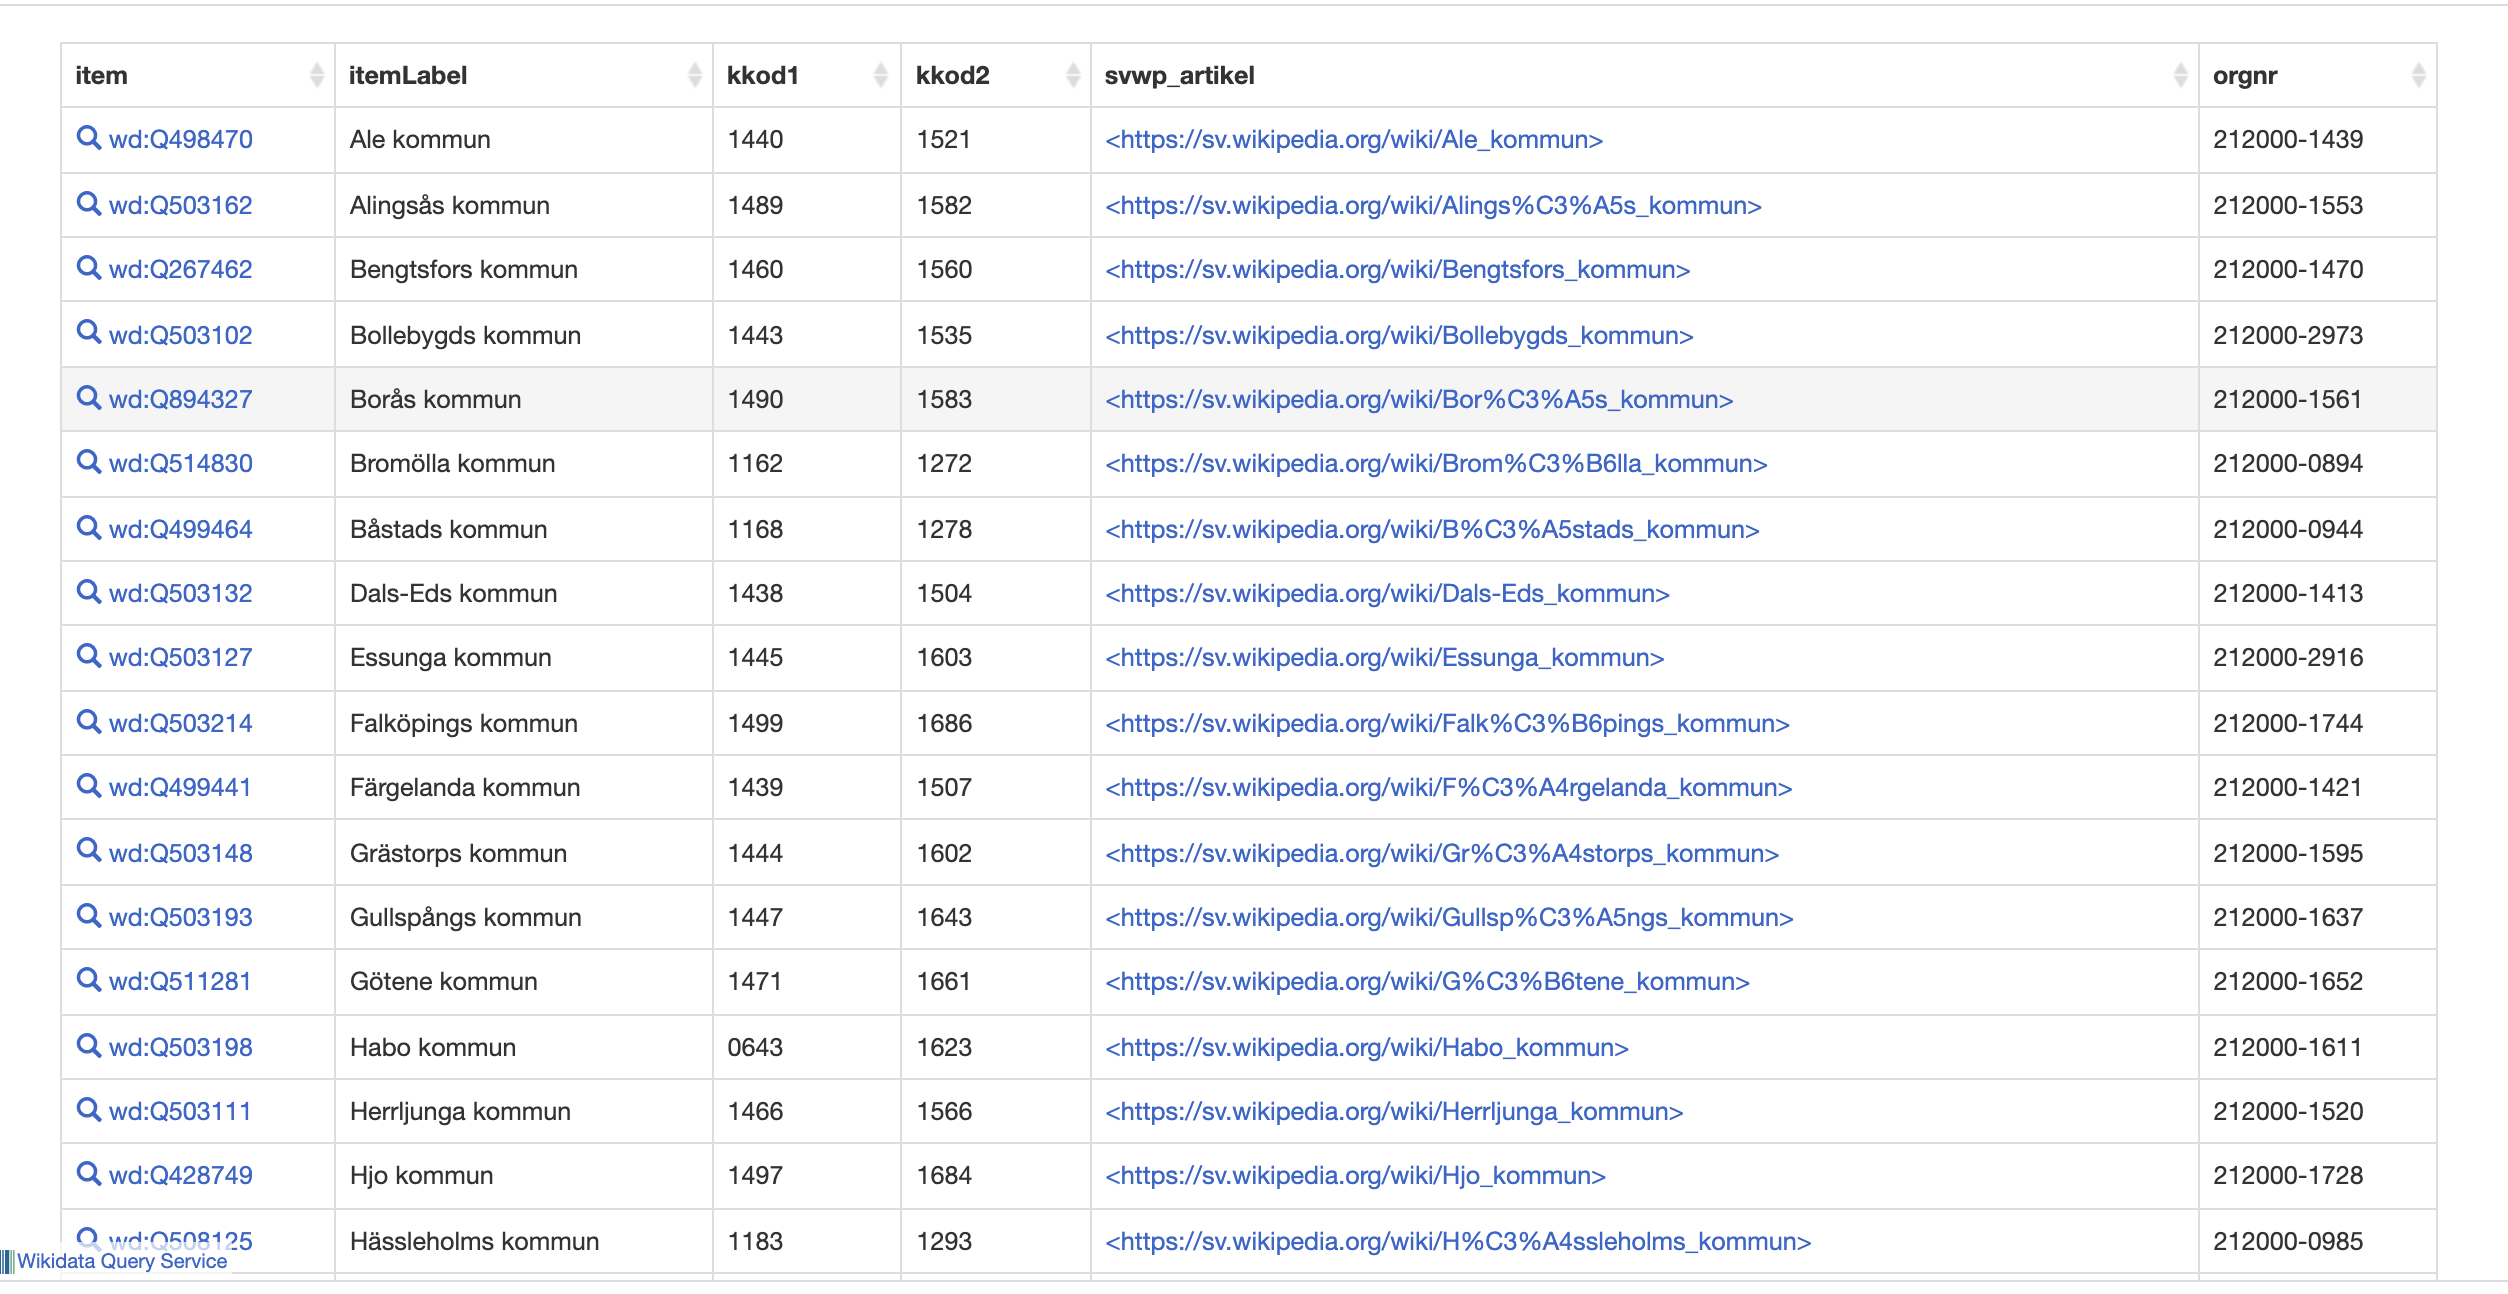Sort table by item column arrows

tap(316, 75)
